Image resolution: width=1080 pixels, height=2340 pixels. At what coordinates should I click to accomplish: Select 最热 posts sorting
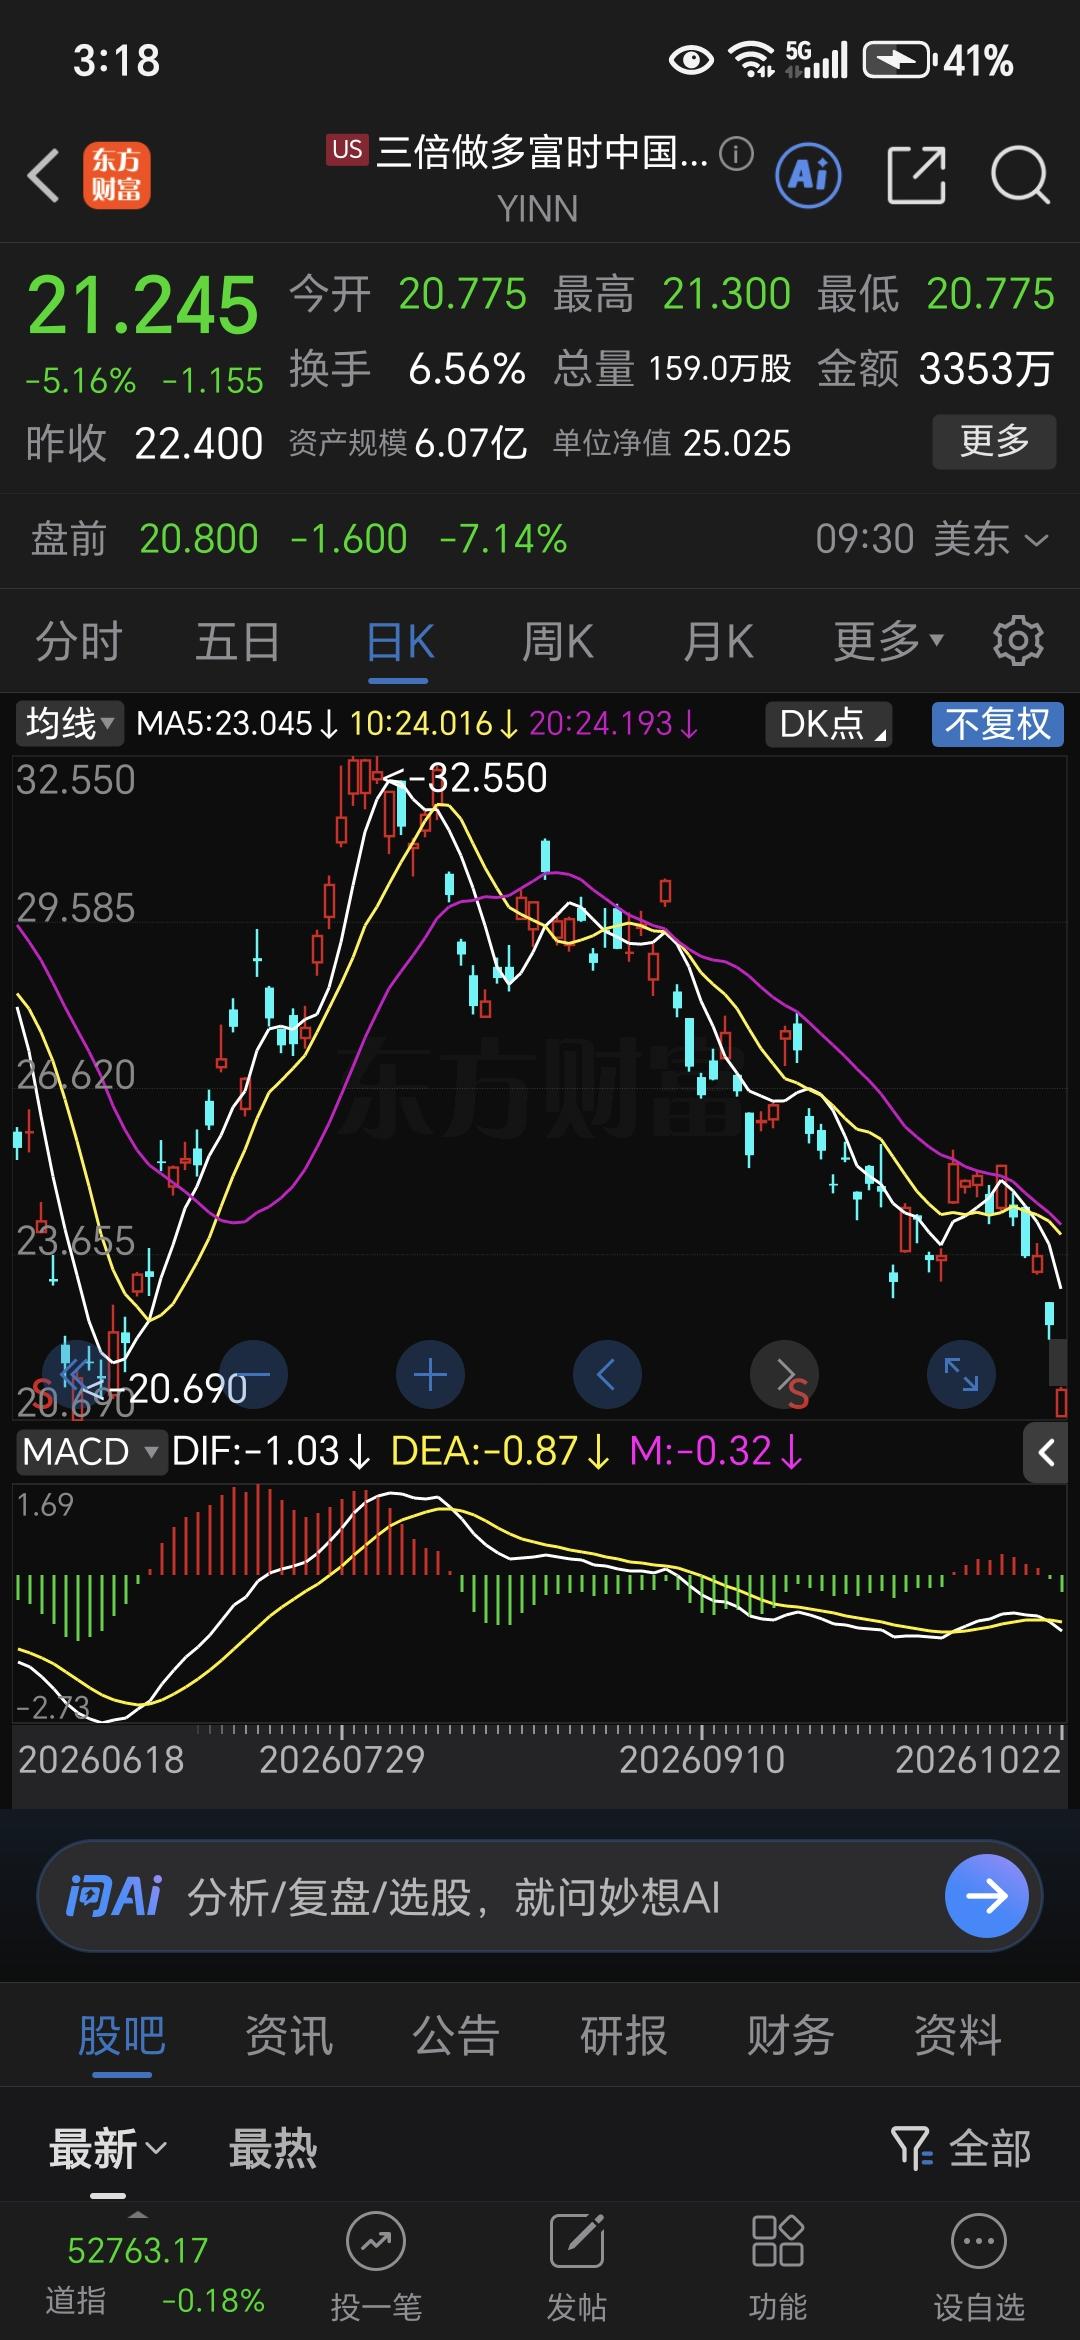[x=273, y=2148]
